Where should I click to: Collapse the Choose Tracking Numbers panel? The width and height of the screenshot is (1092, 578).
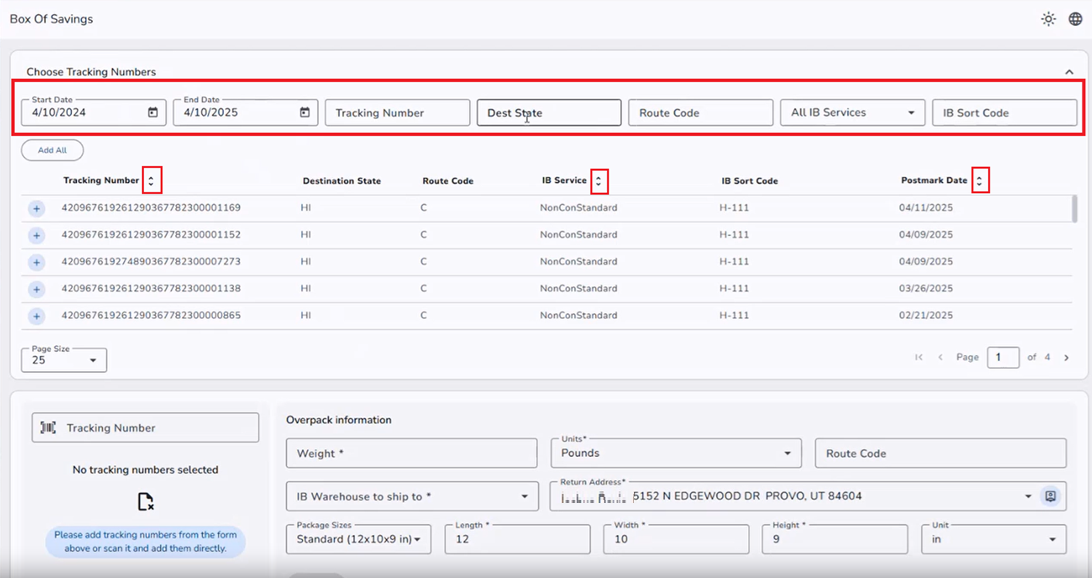pyautogui.click(x=1069, y=72)
